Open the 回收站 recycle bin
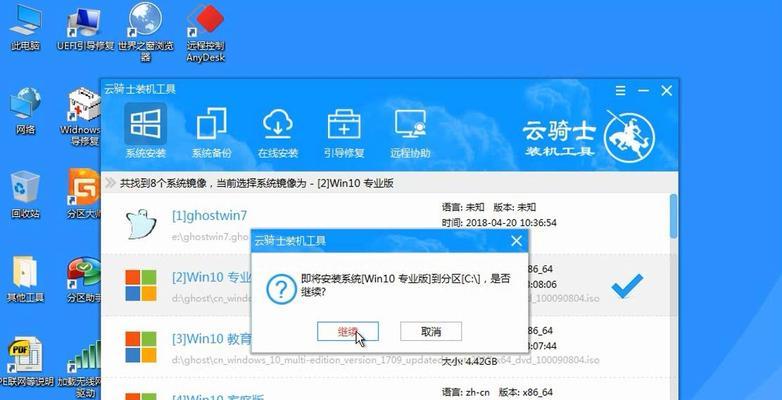 click(25, 195)
